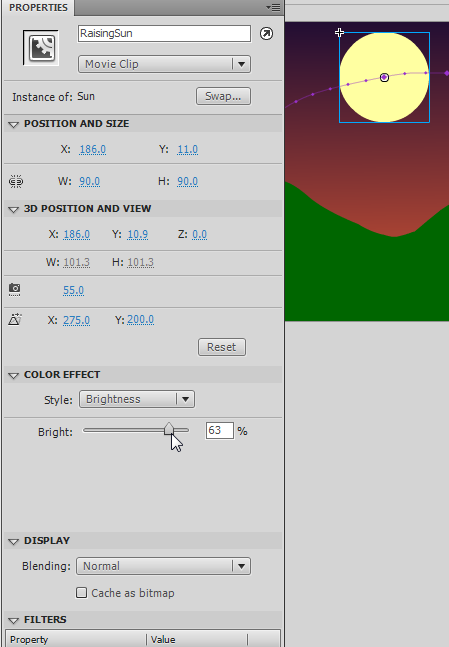449x647 pixels.
Task: Enable the Cache as bitmap checkbox
Action: click(81, 593)
